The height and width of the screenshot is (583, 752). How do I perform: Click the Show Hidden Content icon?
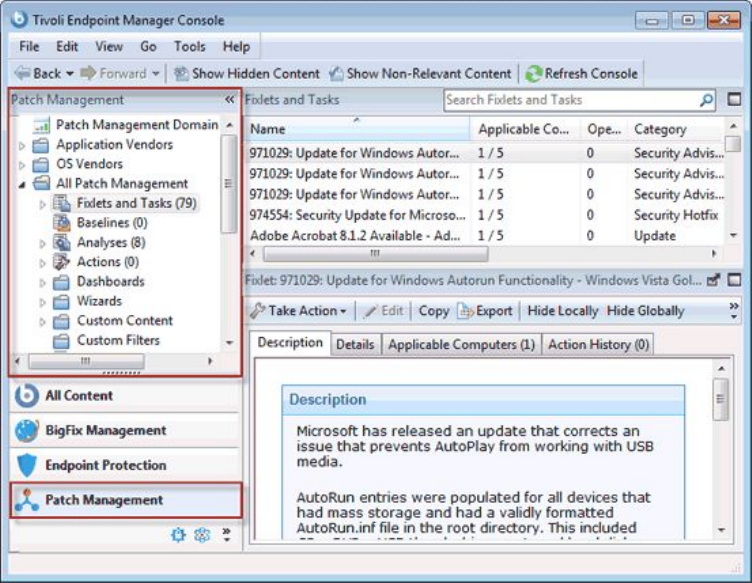click(x=181, y=73)
